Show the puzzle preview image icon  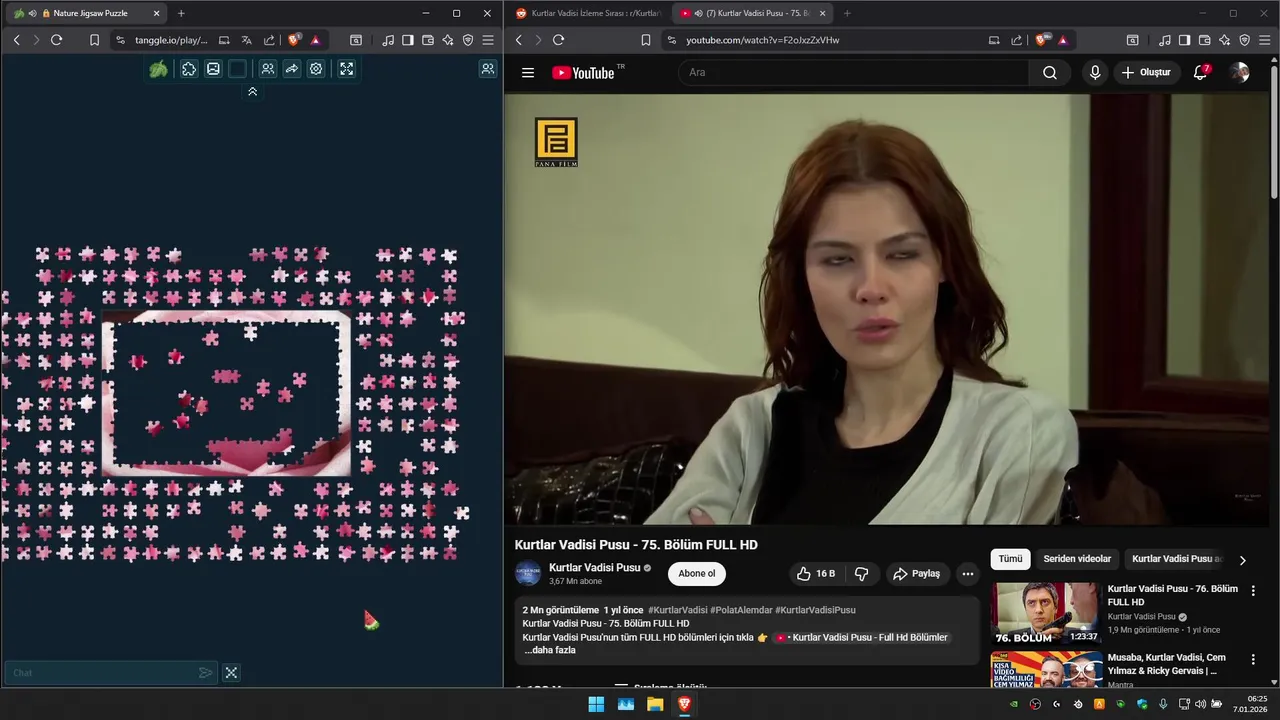tap(213, 69)
